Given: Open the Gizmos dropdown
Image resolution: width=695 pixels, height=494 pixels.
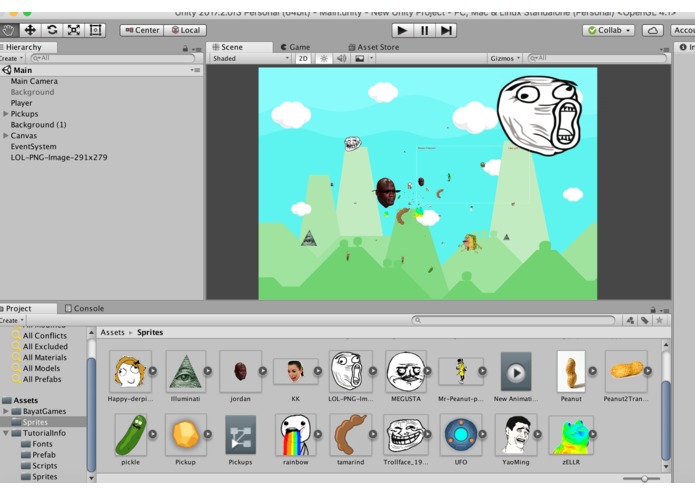Looking at the screenshot, I should click(x=505, y=58).
